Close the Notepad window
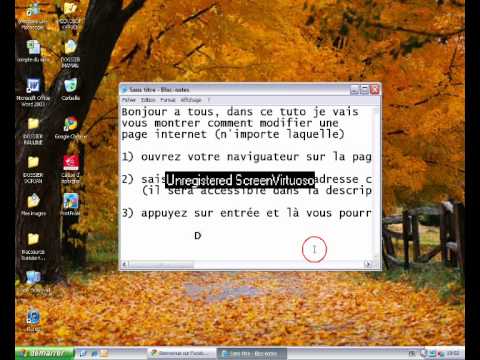480x360 pixels. click(x=375, y=89)
